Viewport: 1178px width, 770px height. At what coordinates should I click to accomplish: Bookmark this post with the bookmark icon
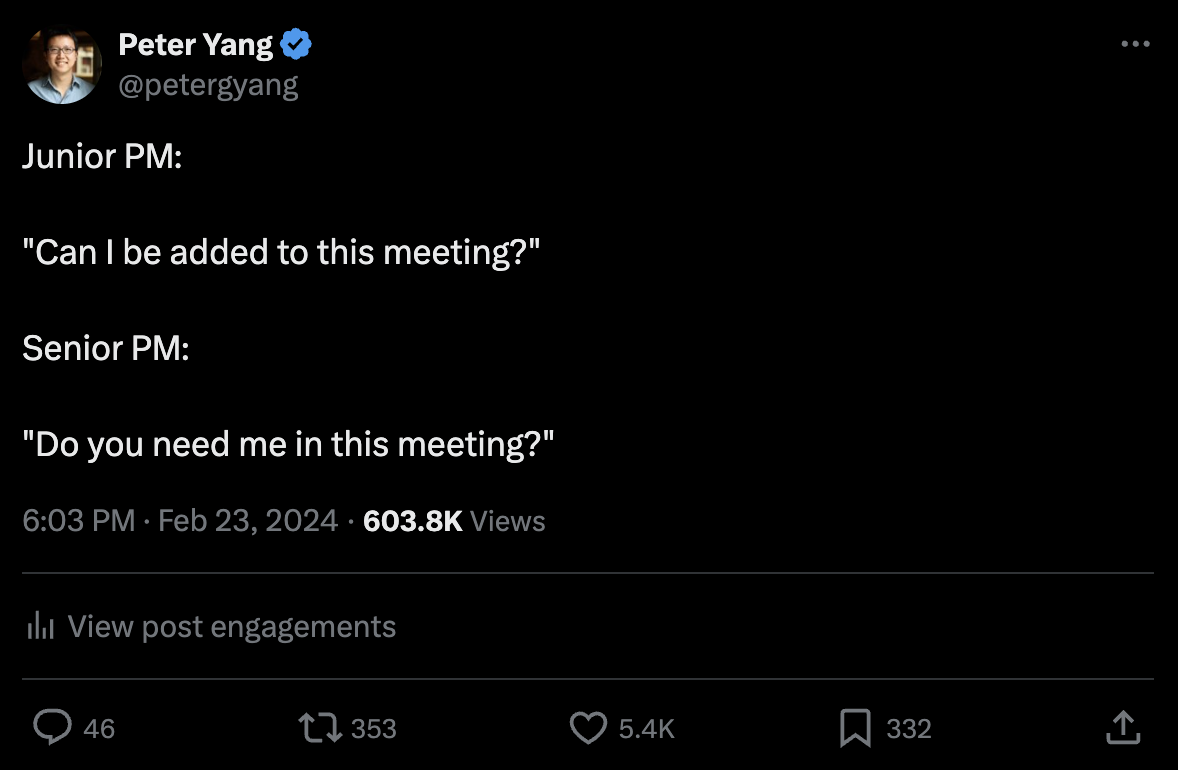855,727
